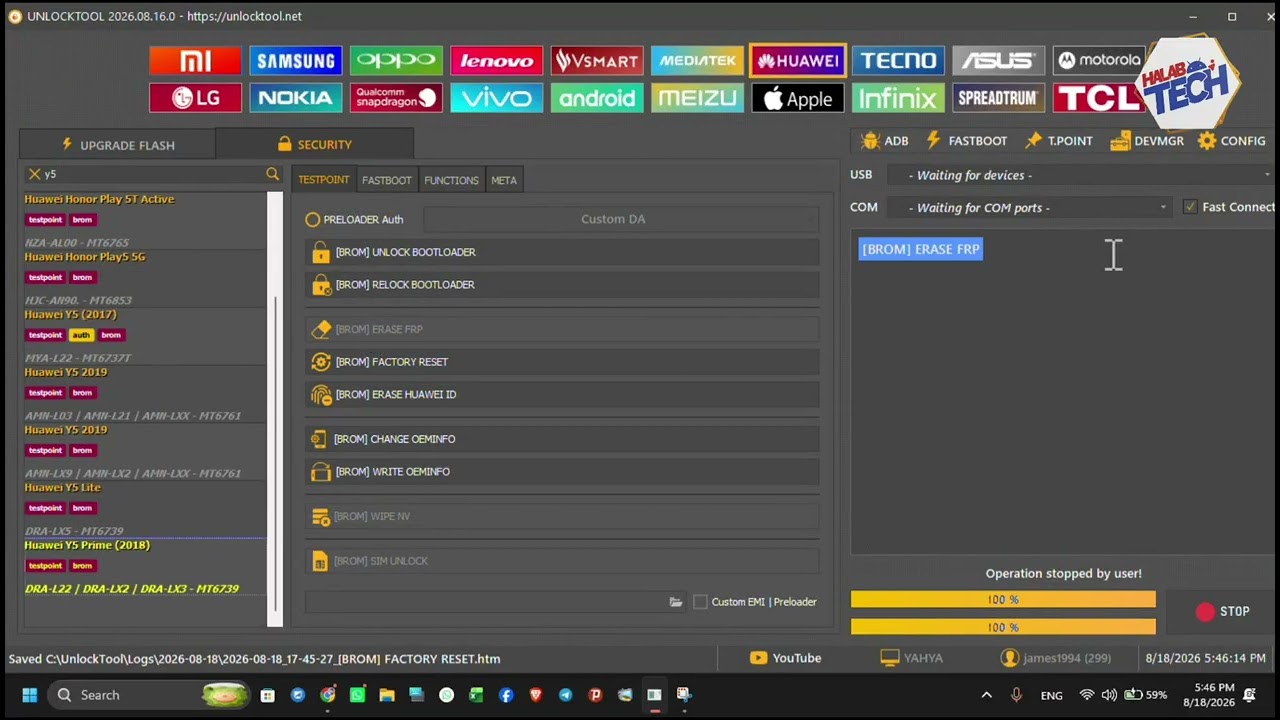Run the [BROM] FACTORY RESET operation

pyautogui.click(x=562, y=362)
